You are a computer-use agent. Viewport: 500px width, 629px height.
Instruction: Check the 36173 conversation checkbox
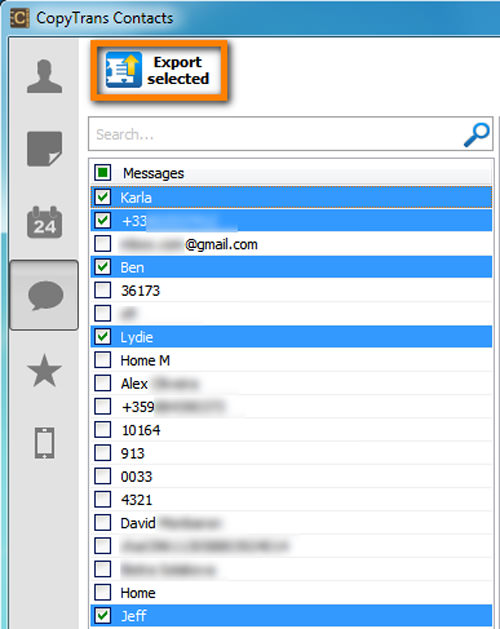103,290
